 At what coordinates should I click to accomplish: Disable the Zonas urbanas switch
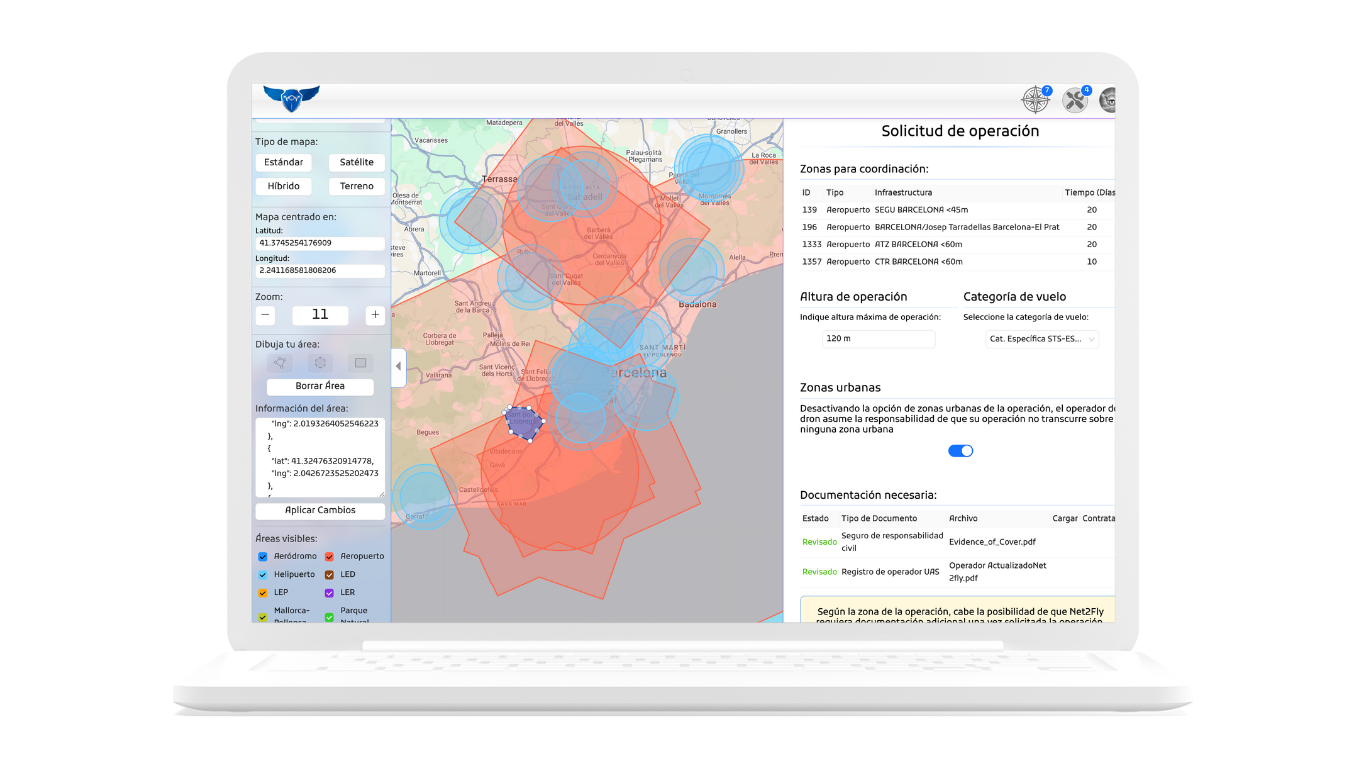(960, 451)
